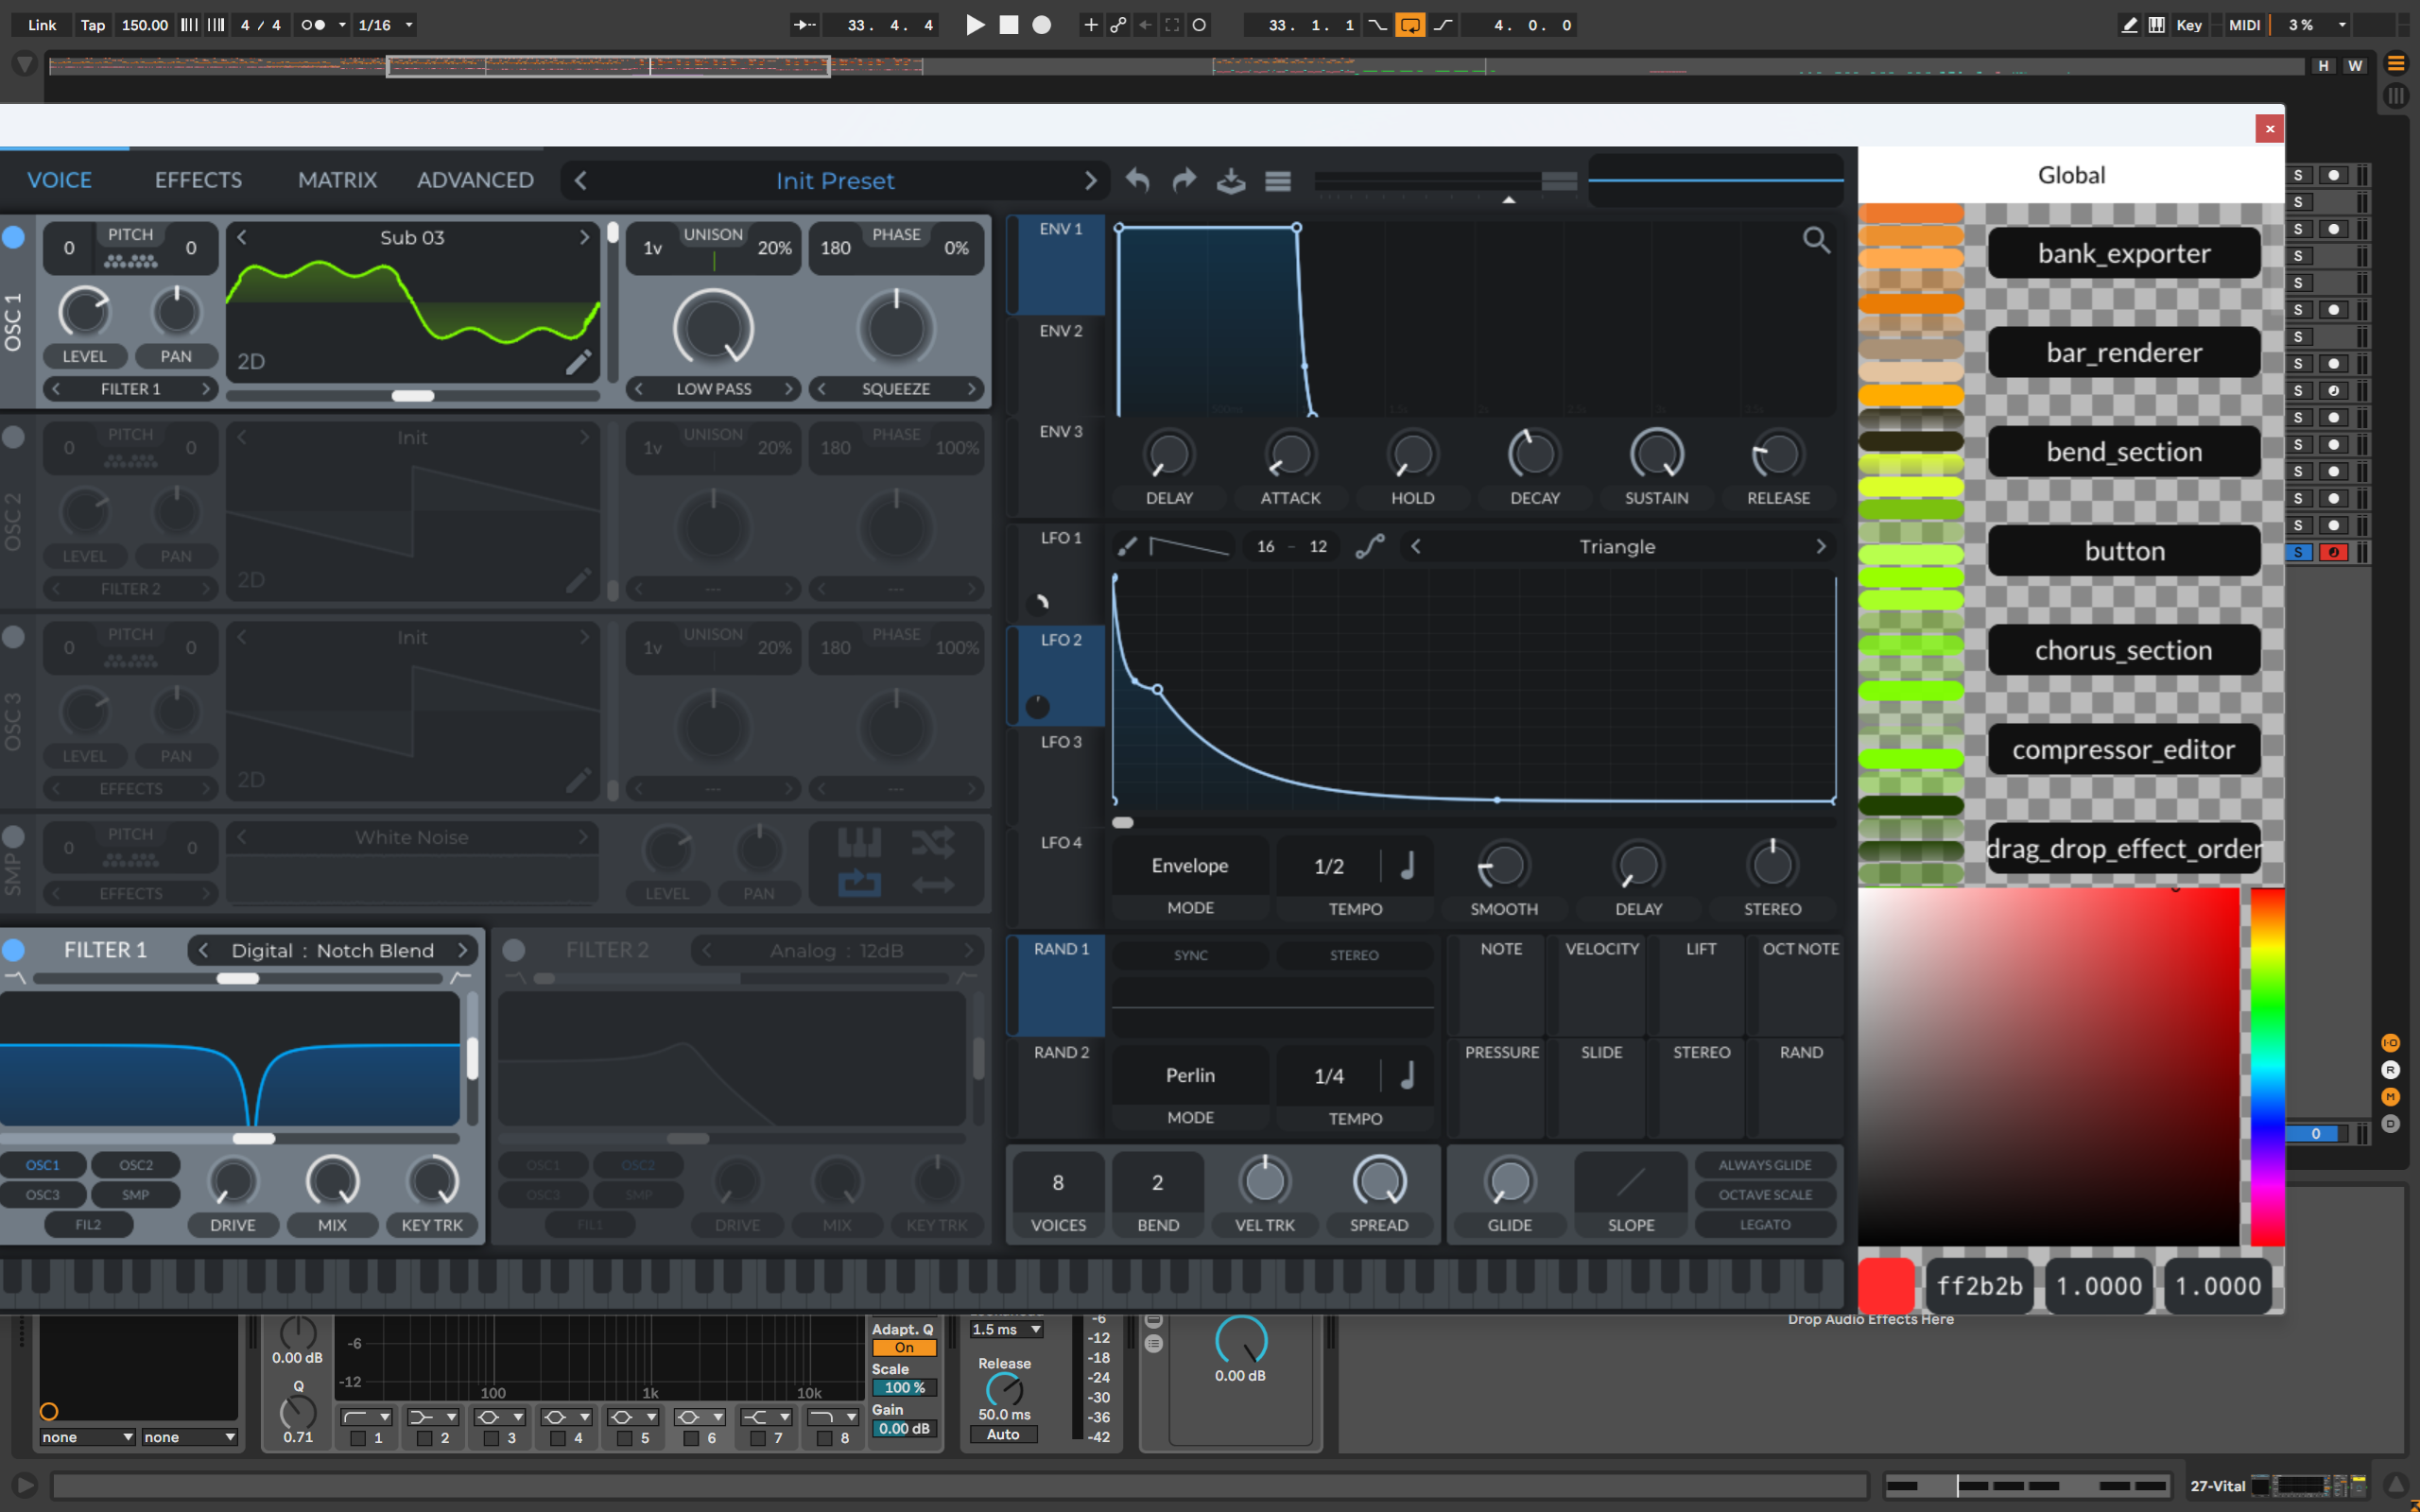Go to the next LFO shape after Triangle

coord(1820,546)
